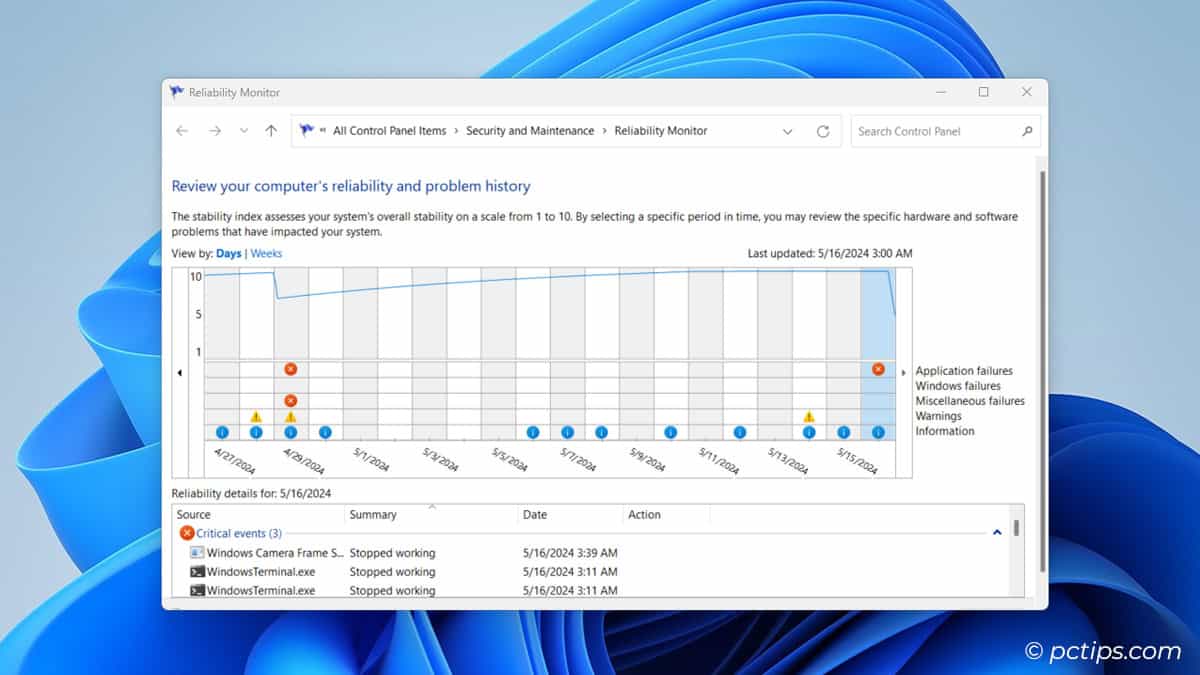Viewport: 1200px width, 675px height.
Task: Select the red failure icon on 5/15 column
Action: 878,369
